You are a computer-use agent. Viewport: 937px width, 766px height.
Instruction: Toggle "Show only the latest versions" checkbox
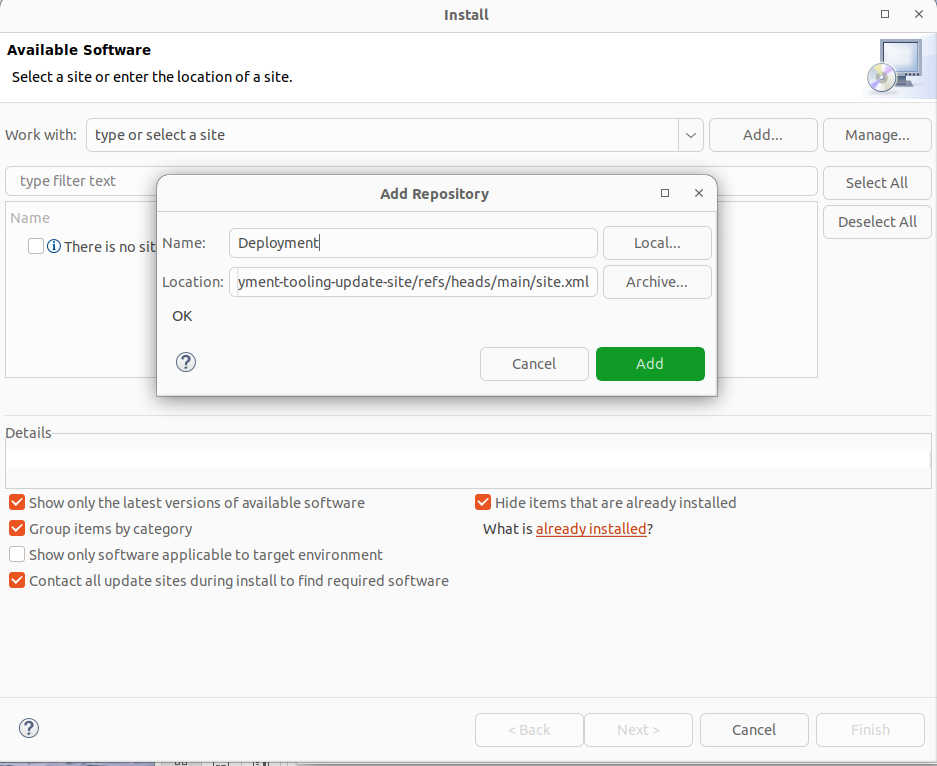pos(16,502)
